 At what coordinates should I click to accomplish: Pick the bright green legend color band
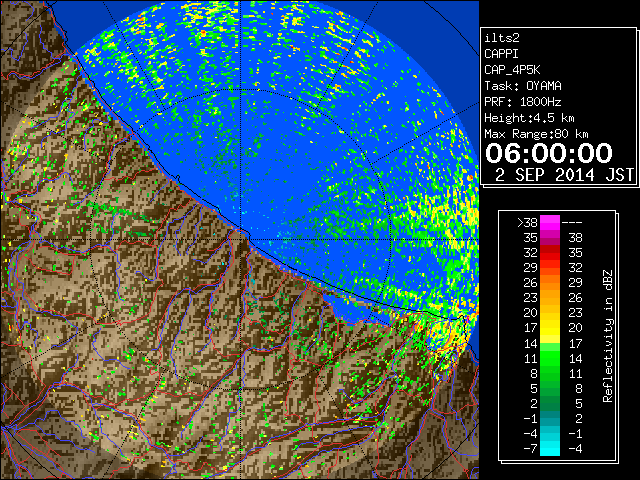click(x=550, y=358)
